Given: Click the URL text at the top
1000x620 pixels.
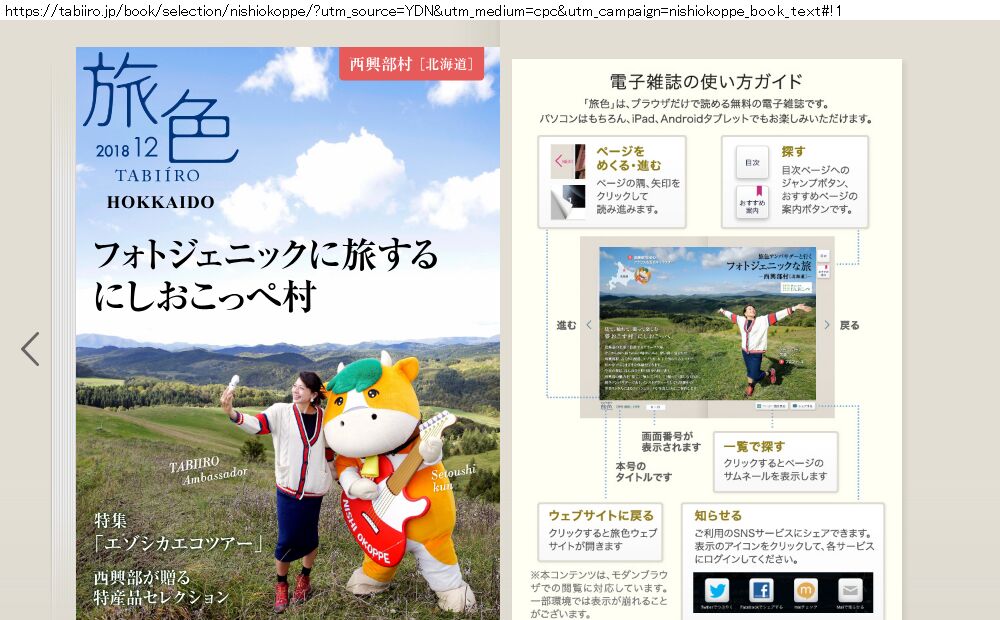Looking at the screenshot, I should pyautogui.click(x=423, y=10).
